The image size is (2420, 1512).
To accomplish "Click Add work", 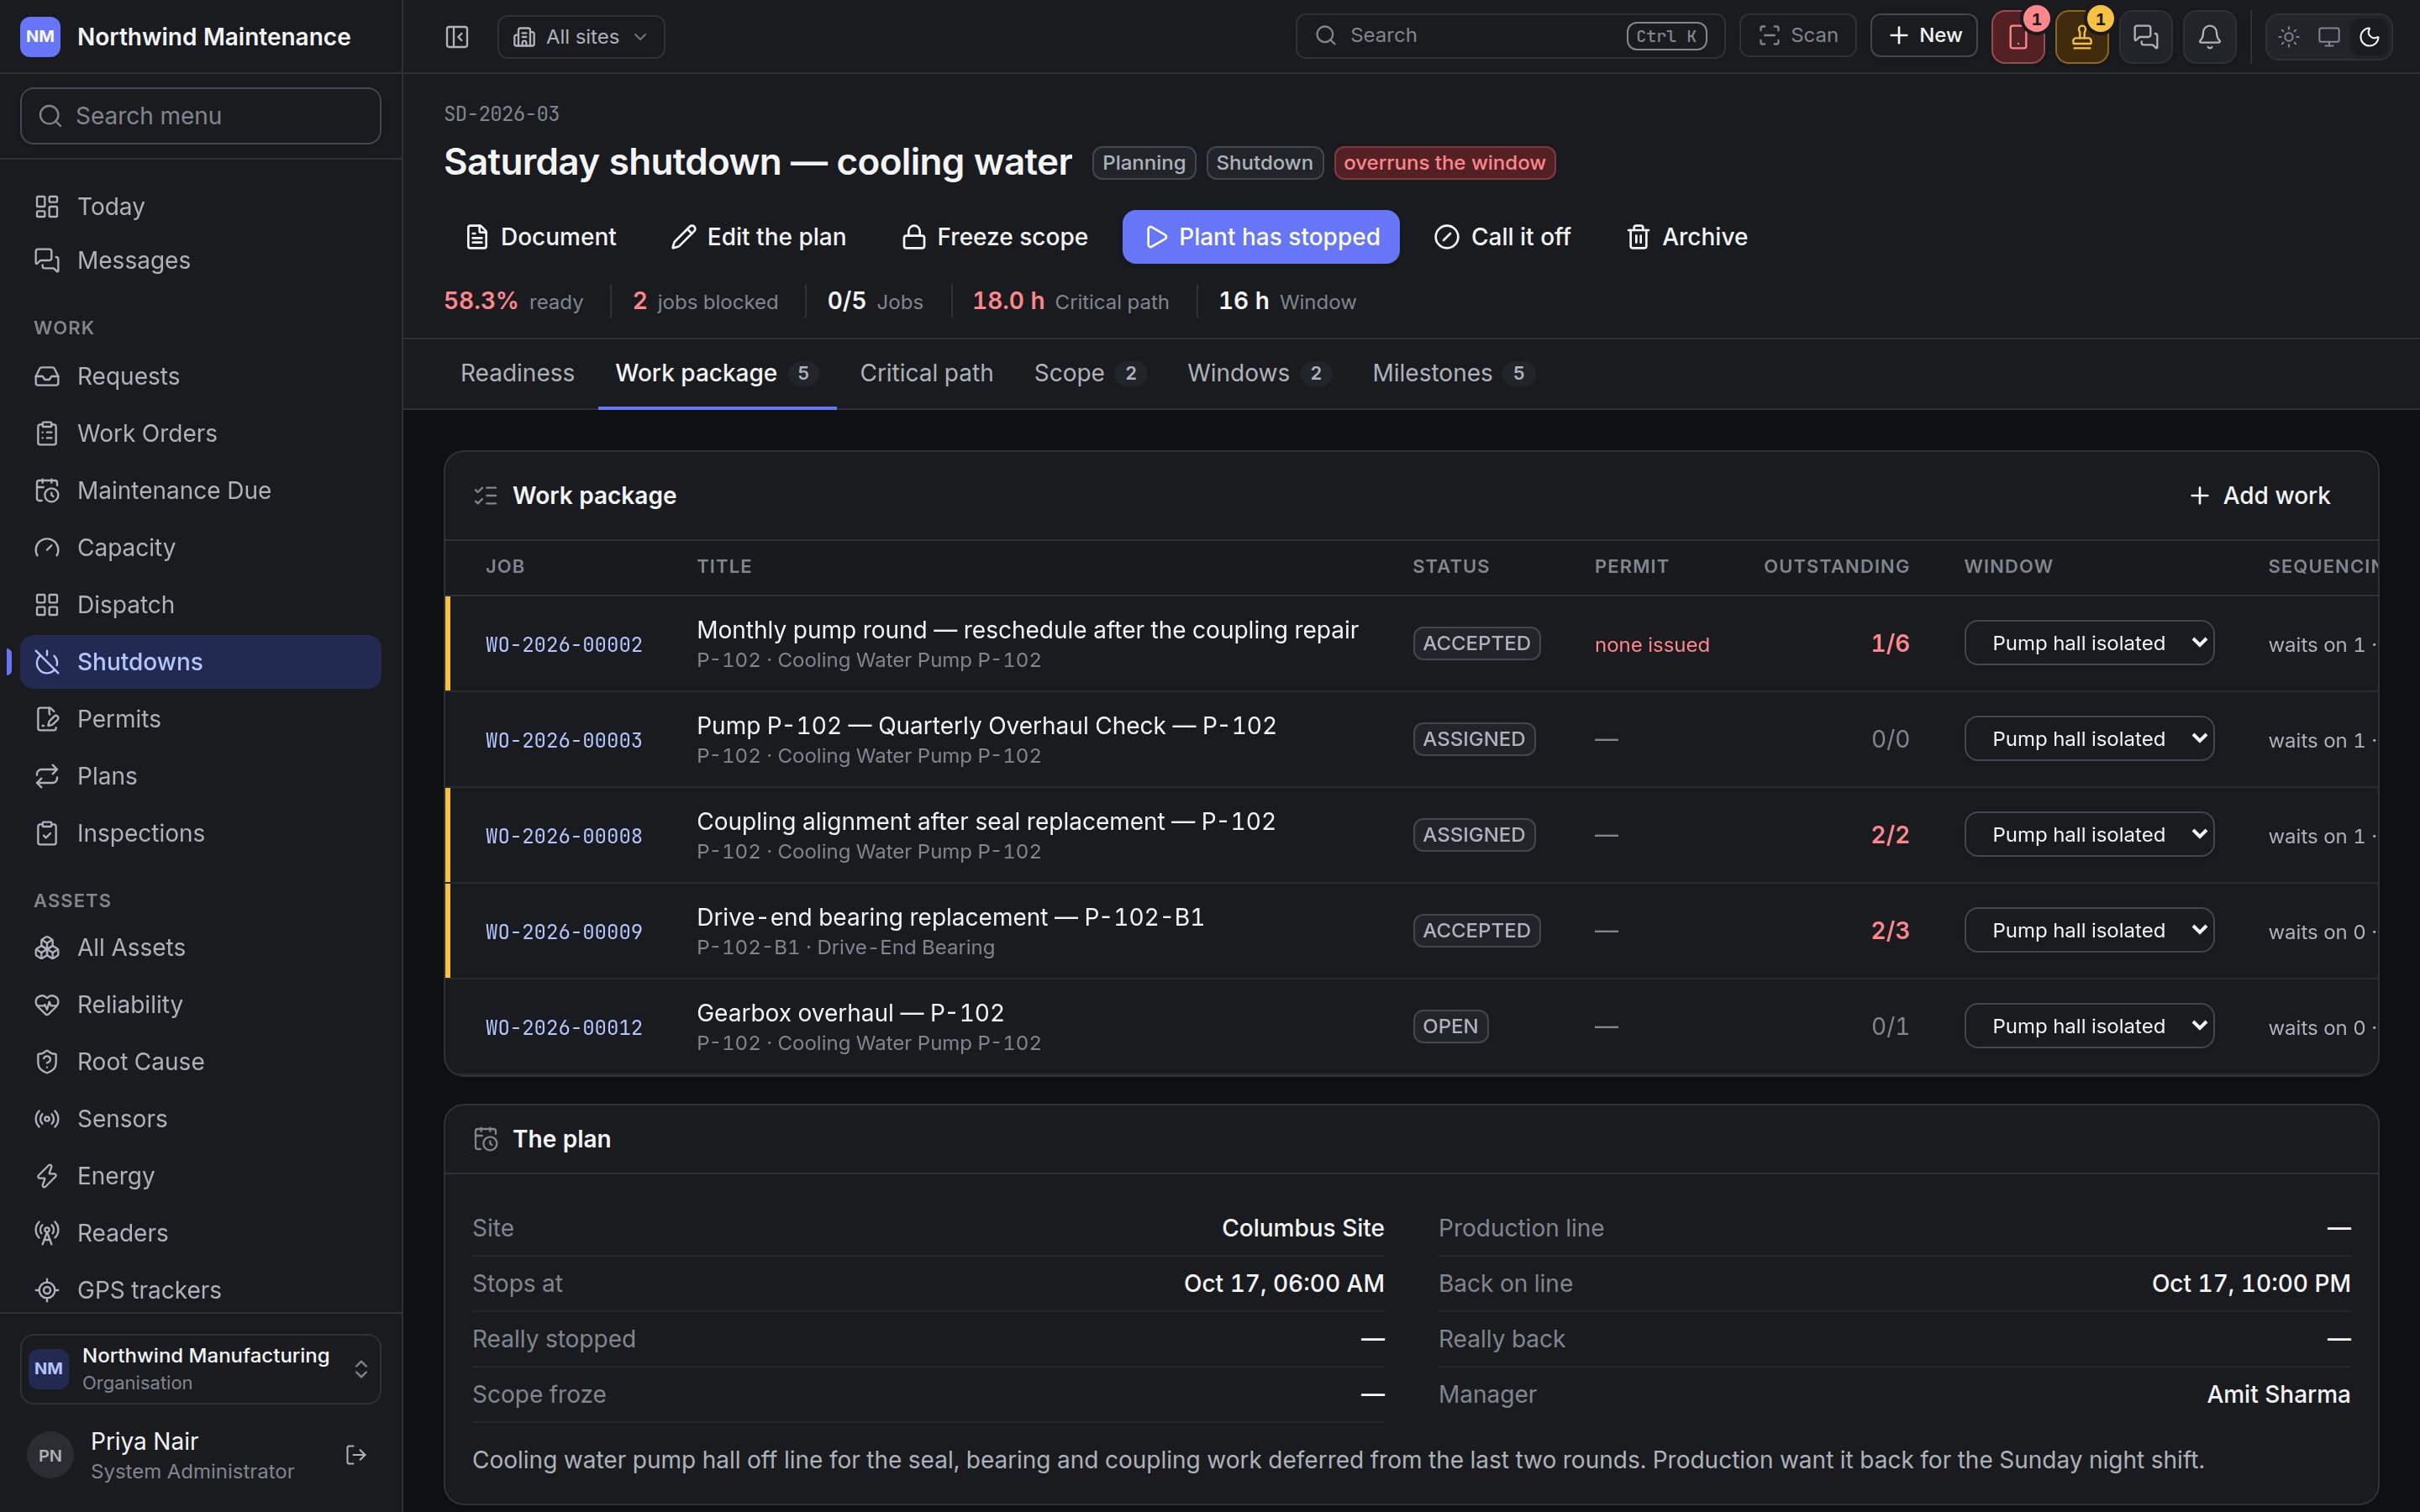I will point(2259,496).
